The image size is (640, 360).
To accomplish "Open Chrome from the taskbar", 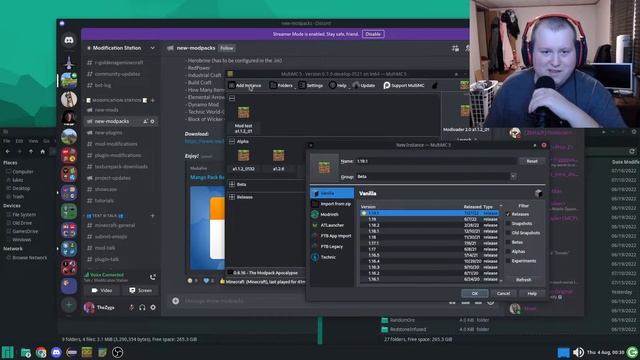I will [41, 352].
